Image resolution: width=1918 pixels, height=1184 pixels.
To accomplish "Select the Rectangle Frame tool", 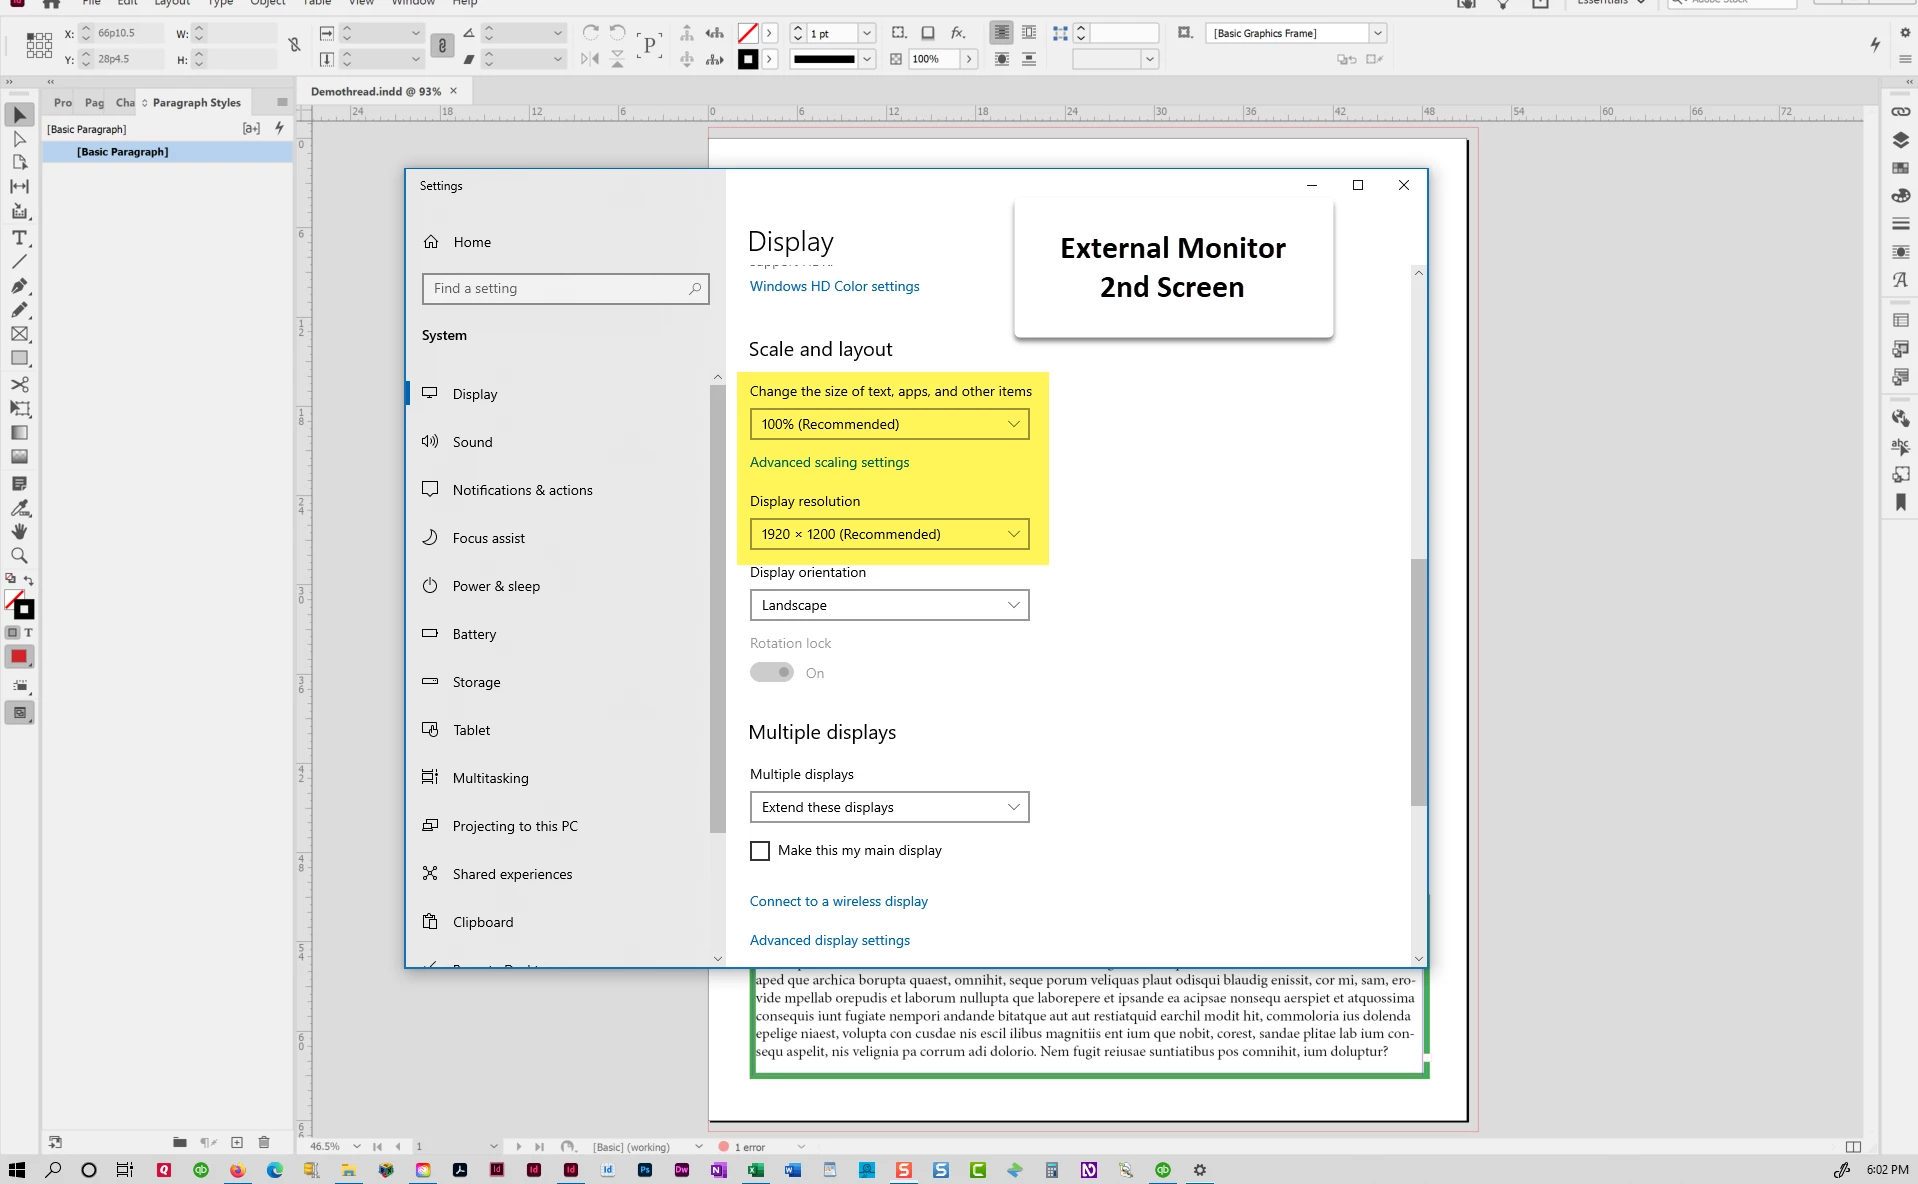I will point(19,334).
